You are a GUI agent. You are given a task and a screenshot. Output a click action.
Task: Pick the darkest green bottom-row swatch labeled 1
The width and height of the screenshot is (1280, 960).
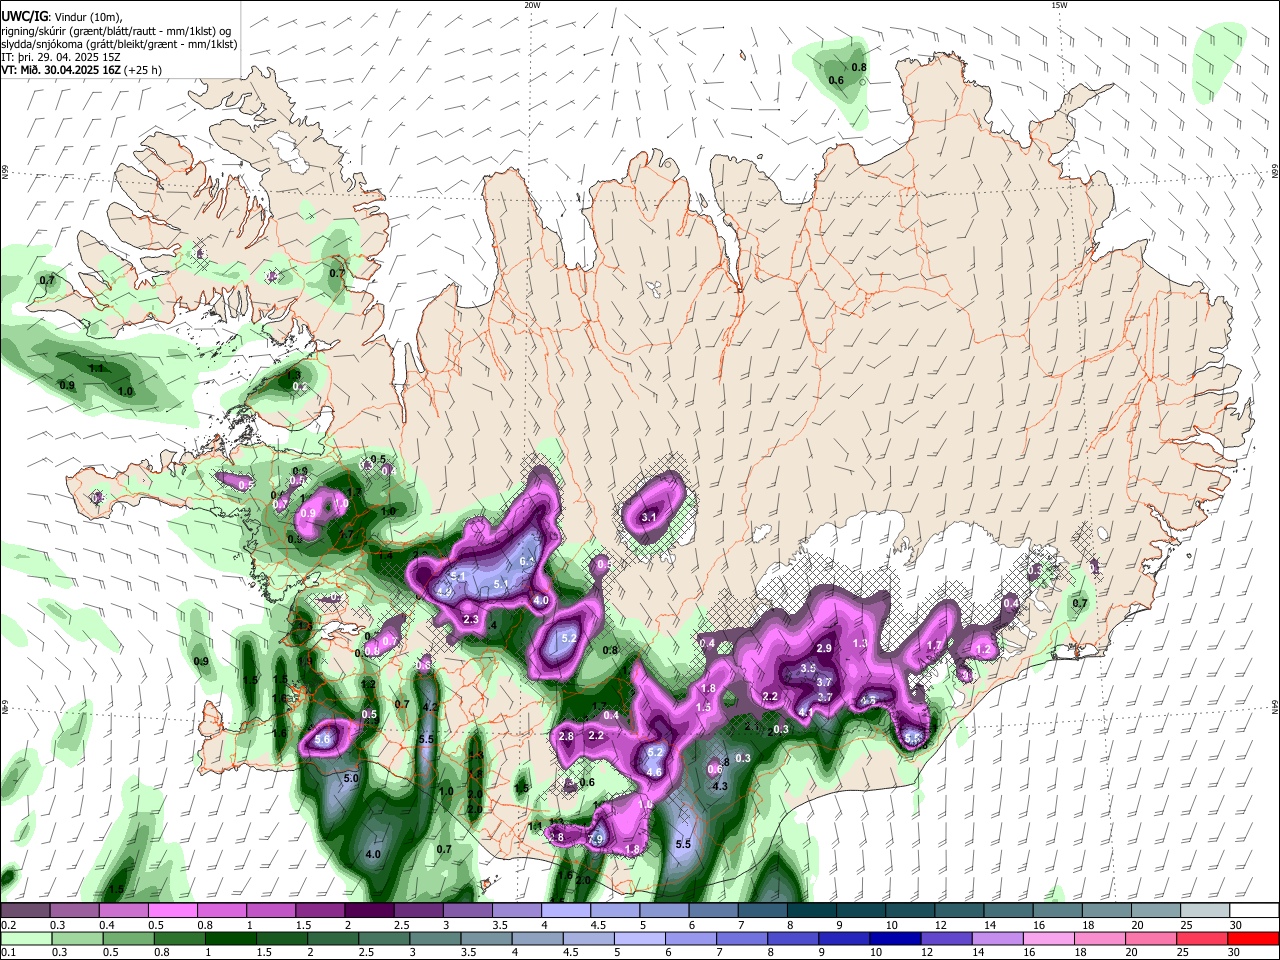click(230, 938)
